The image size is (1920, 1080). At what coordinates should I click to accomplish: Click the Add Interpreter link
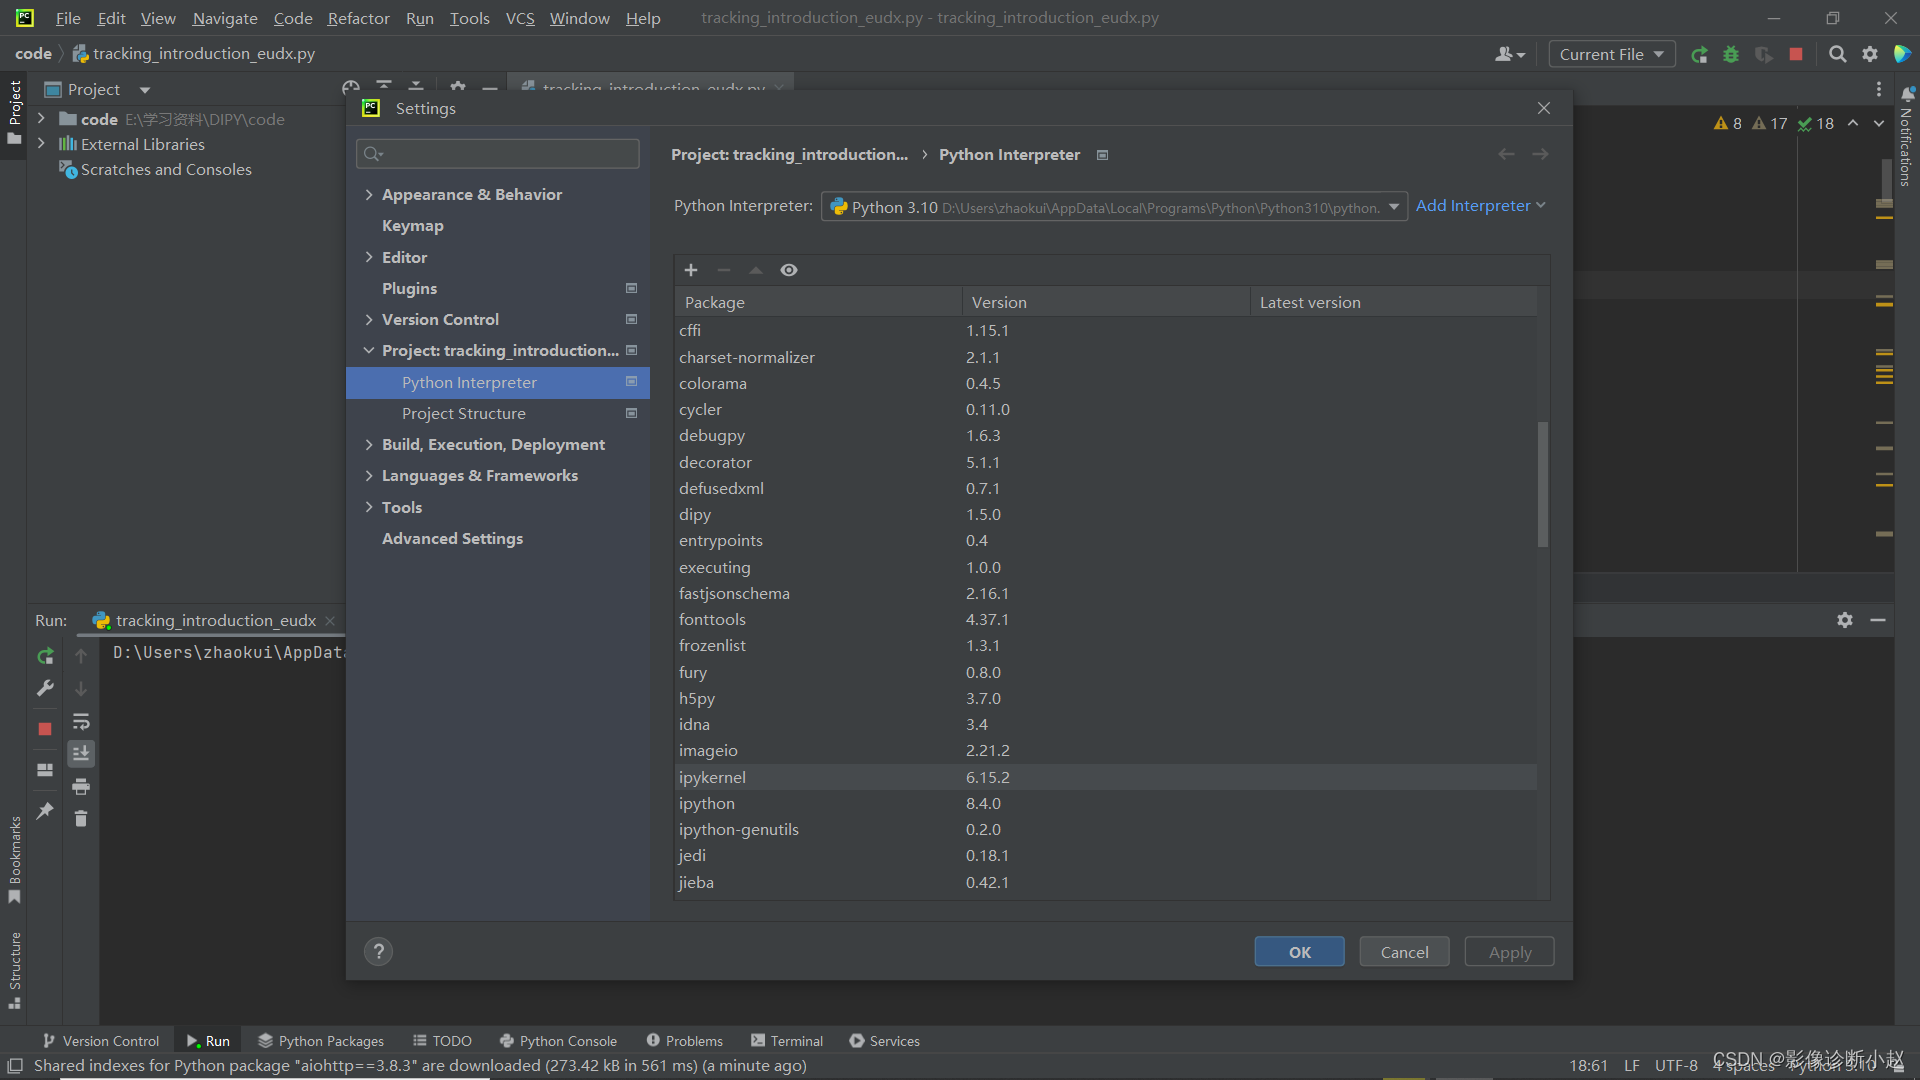1473,205
